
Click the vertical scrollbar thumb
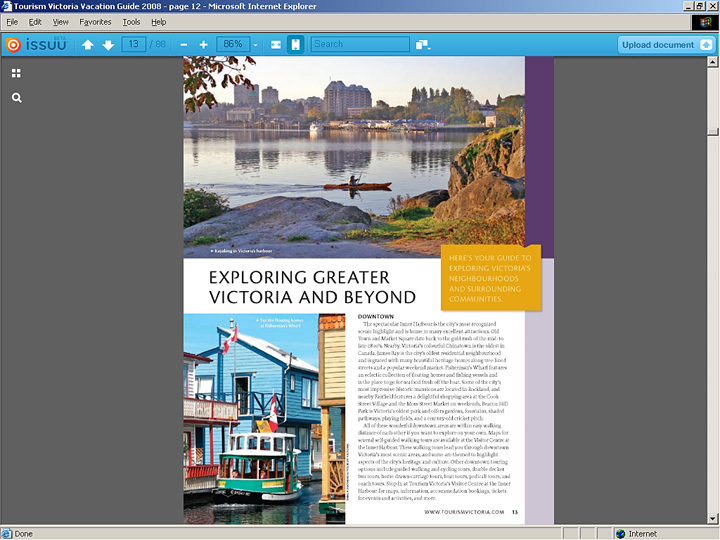click(x=712, y=132)
